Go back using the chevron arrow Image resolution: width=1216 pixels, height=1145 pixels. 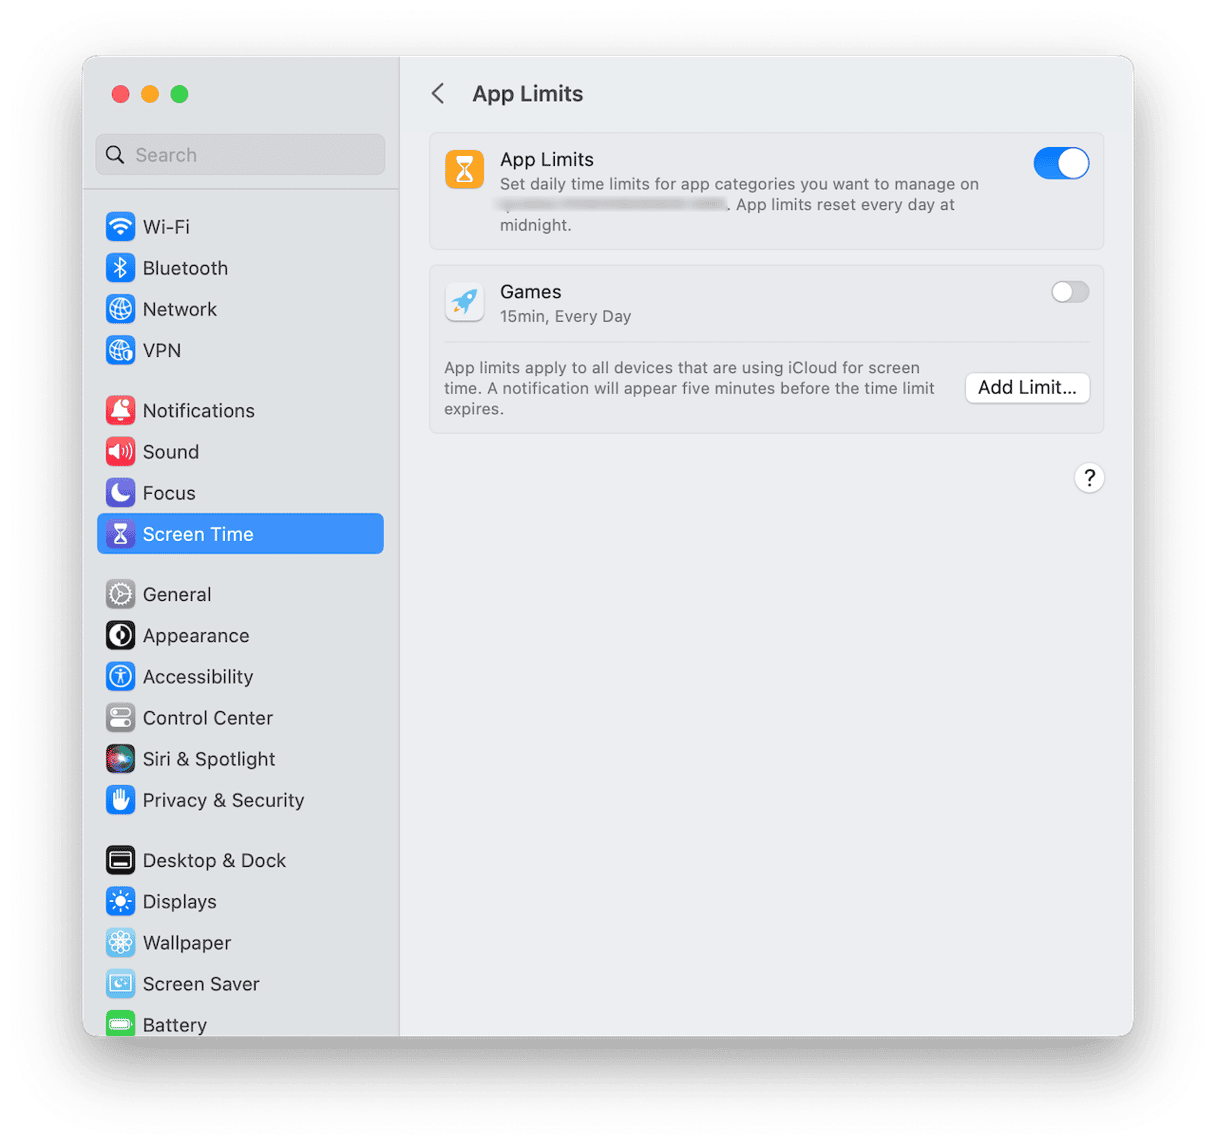coord(438,94)
